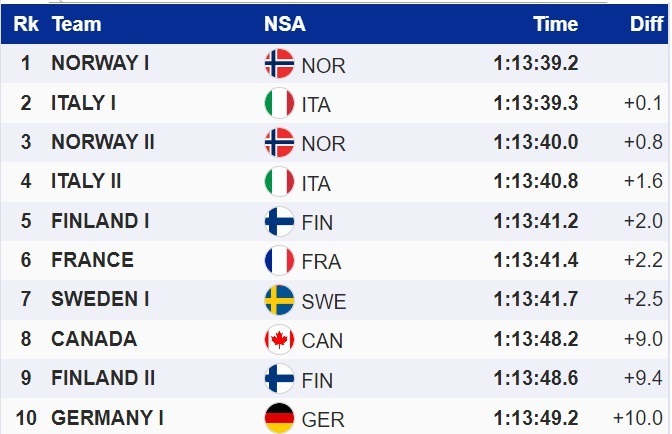Screen dimensions: 672x434
Task: Sort results by Time column header
Action: click(x=555, y=24)
